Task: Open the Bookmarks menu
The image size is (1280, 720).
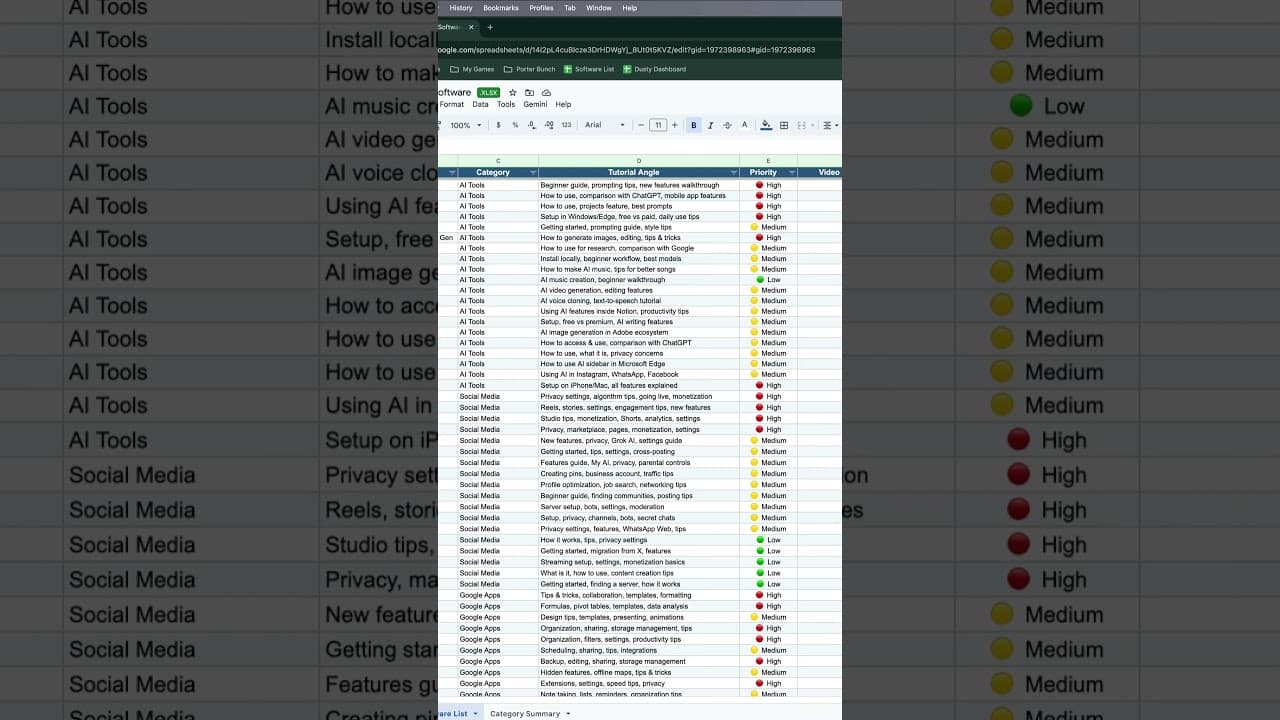Action: [501, 8]
